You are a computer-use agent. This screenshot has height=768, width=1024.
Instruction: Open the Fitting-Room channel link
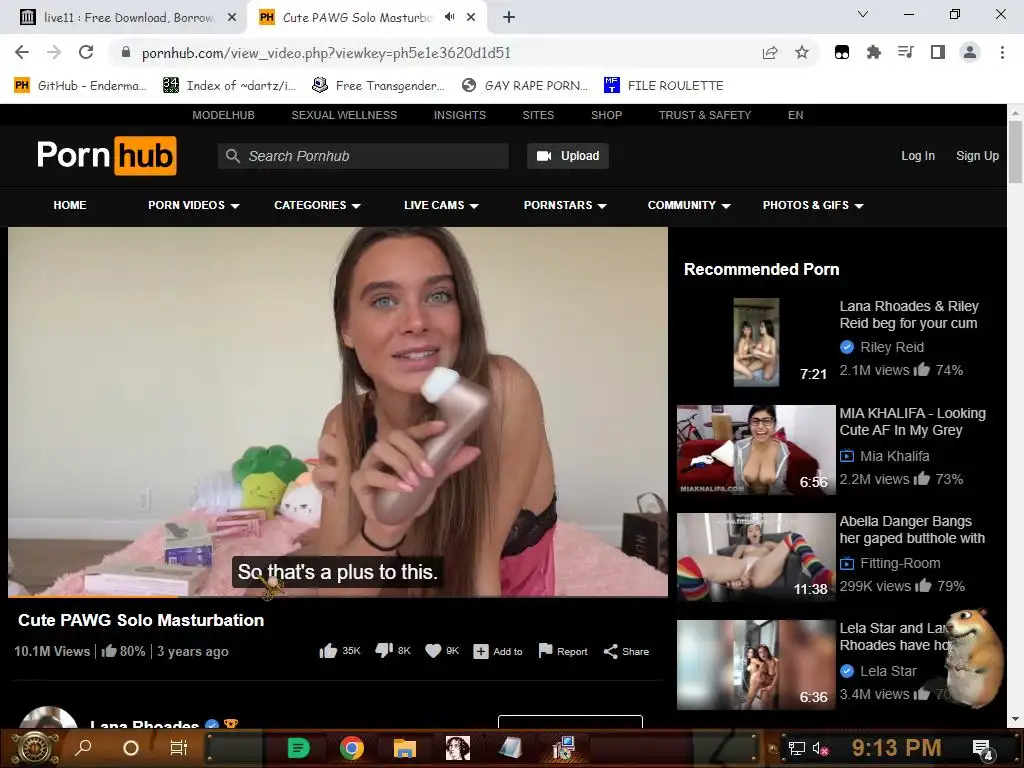[900, 564]
